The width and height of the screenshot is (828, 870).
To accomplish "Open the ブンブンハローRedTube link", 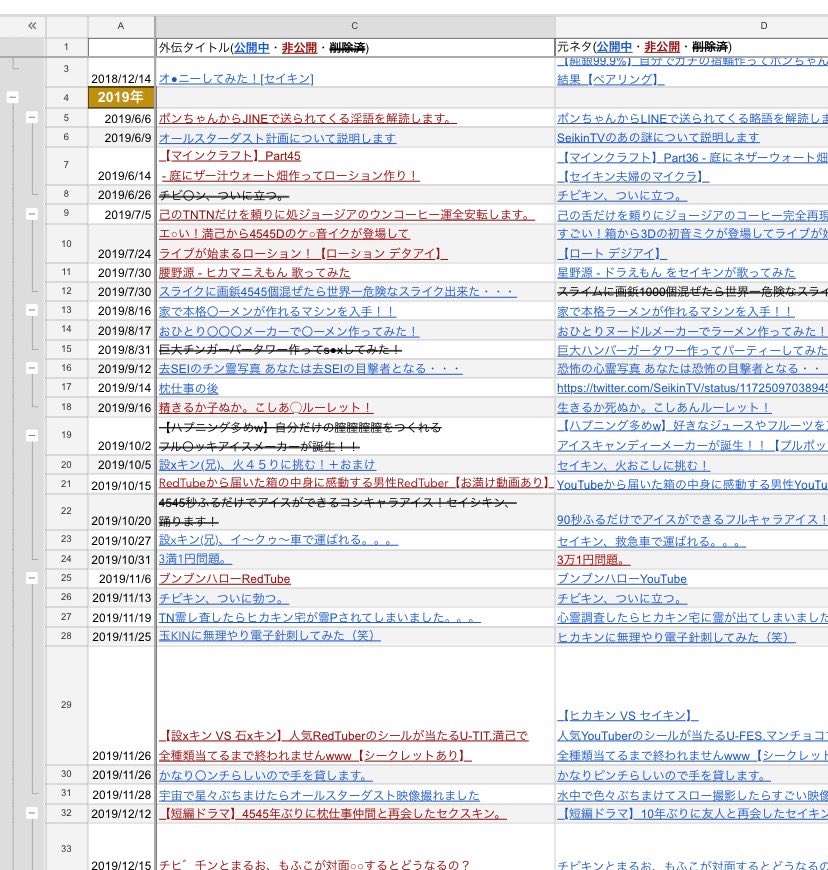I will coord(225,579).
